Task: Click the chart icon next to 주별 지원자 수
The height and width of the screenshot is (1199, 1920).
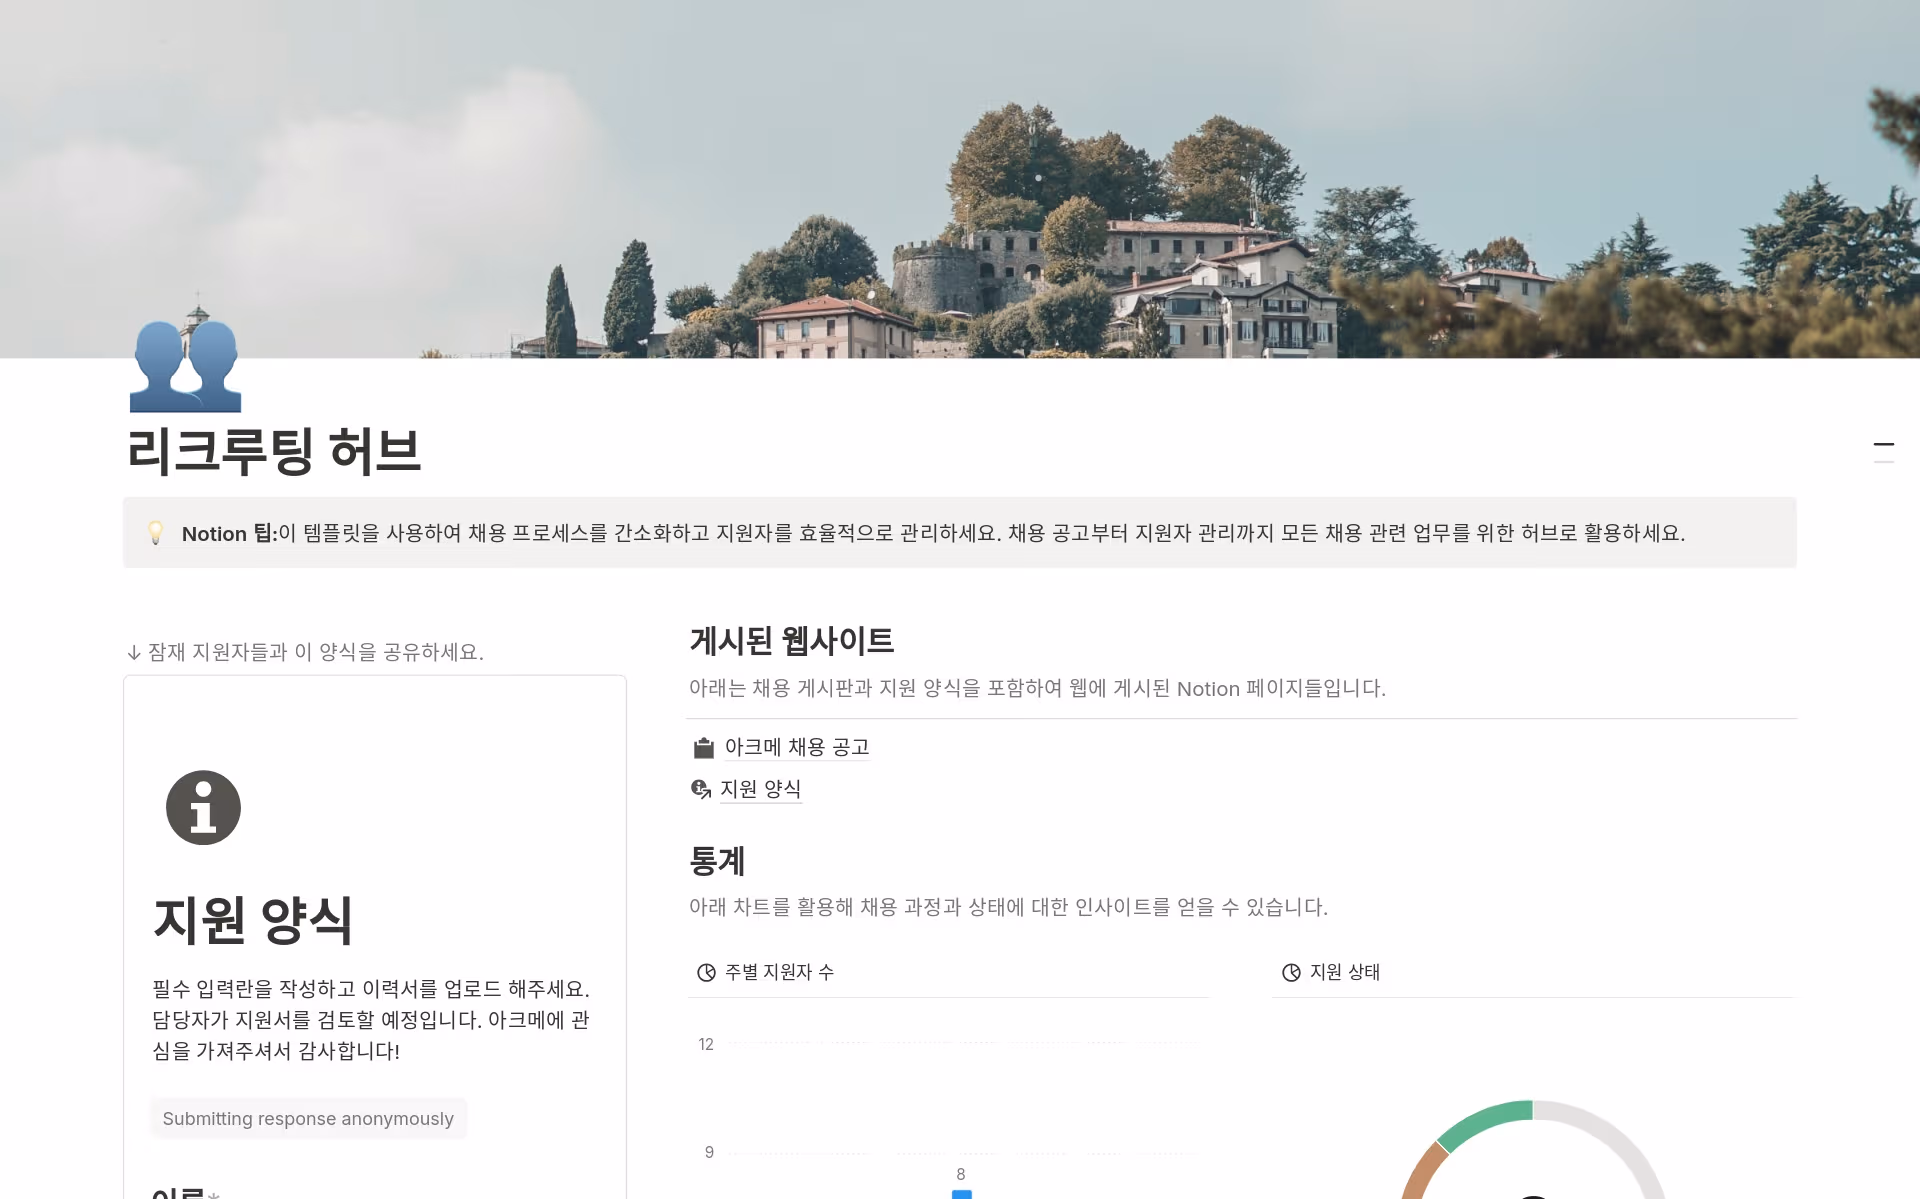Action: [706, 973]
